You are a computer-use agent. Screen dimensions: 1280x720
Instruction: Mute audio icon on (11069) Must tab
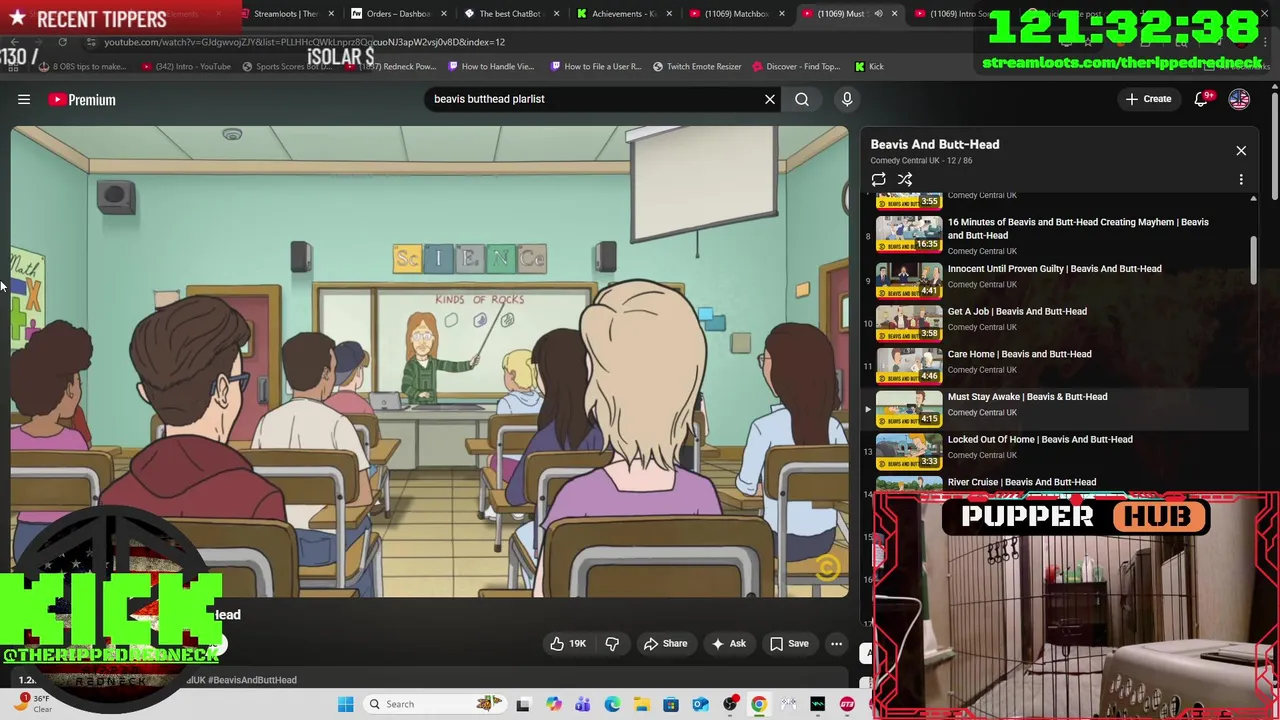878,14
